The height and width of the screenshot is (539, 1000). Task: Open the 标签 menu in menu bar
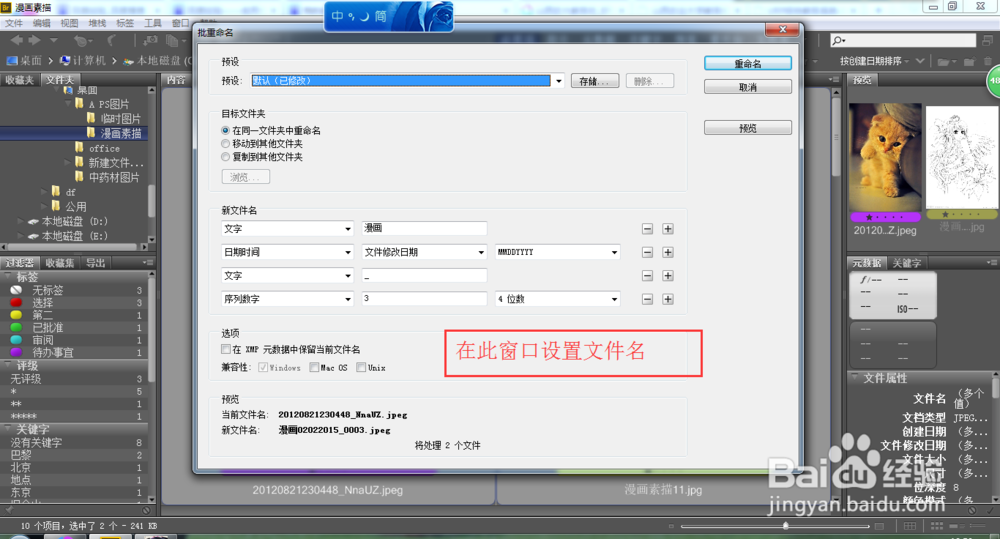[x=124, y=23]
